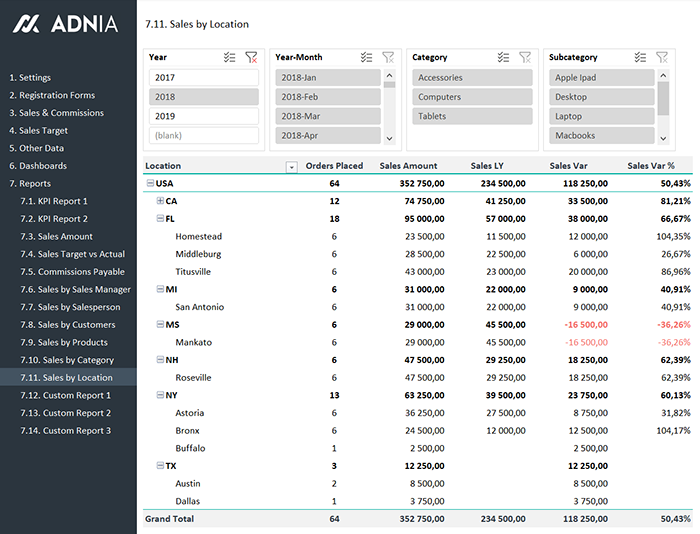
Task: Go to 6. Dashboards in sidebar
Action: pyautogui.click(x=38, y=166)
